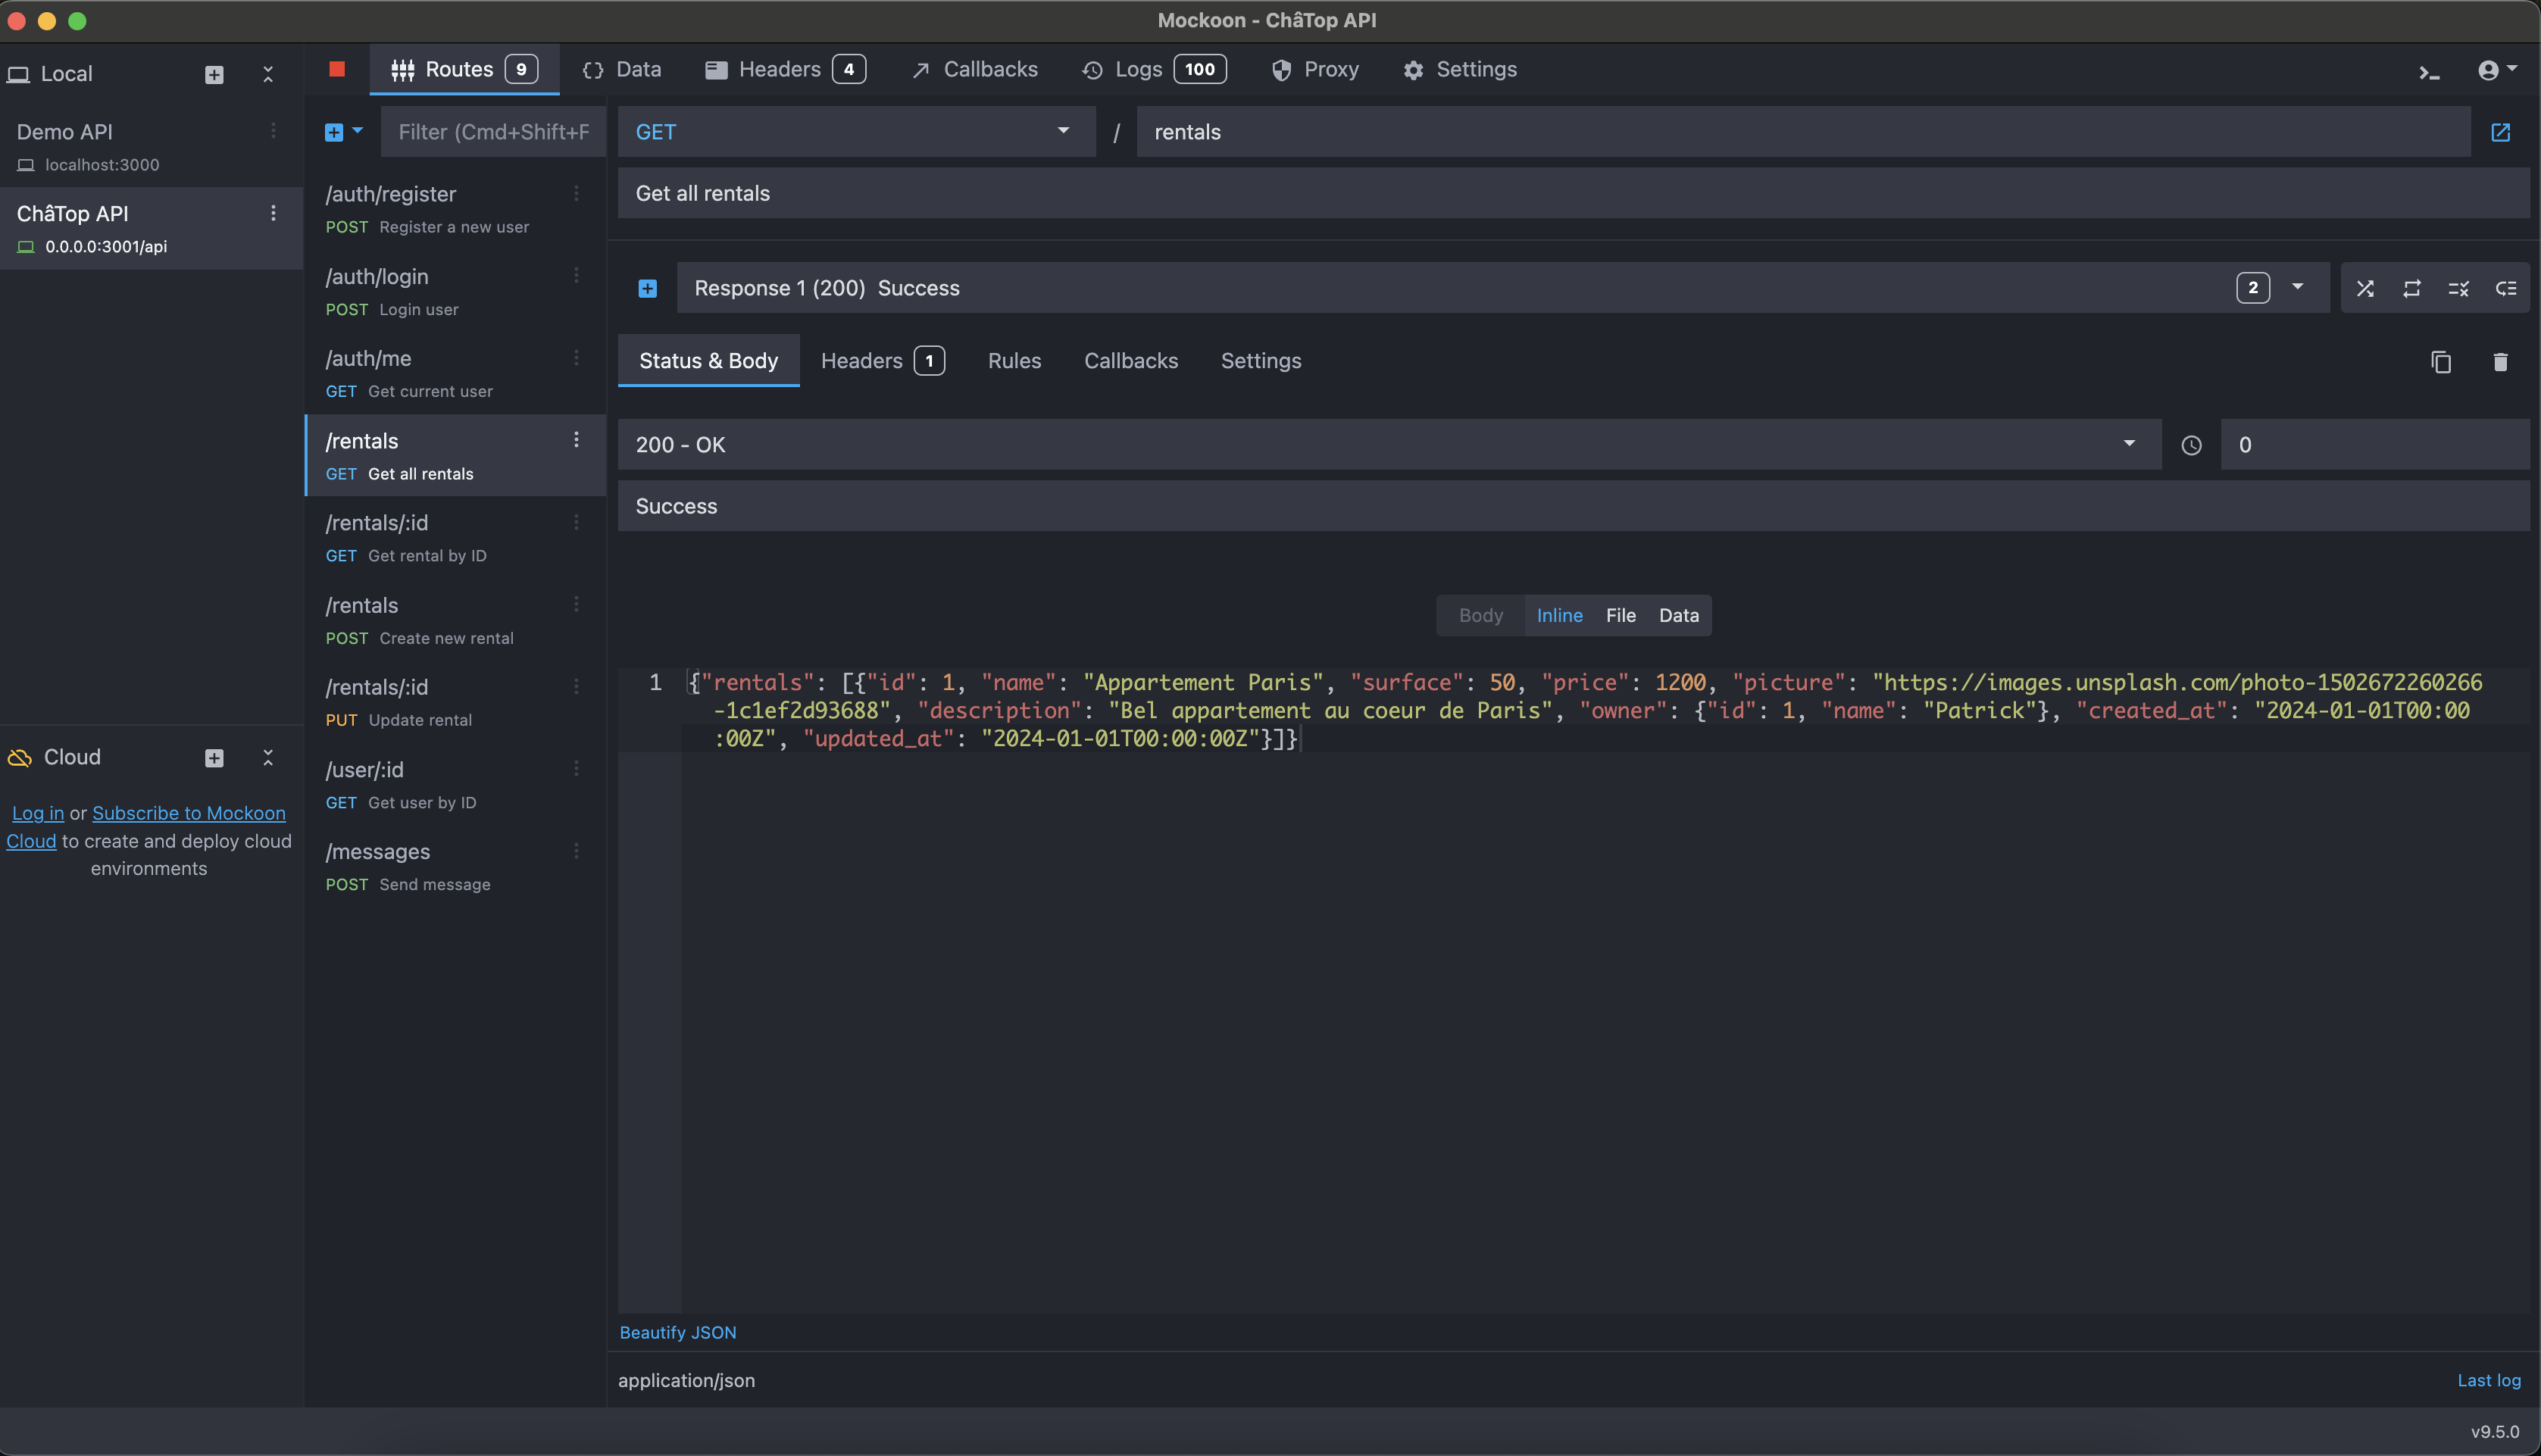
Task: Toggle sequential response mode
Action: [2412, 288]
